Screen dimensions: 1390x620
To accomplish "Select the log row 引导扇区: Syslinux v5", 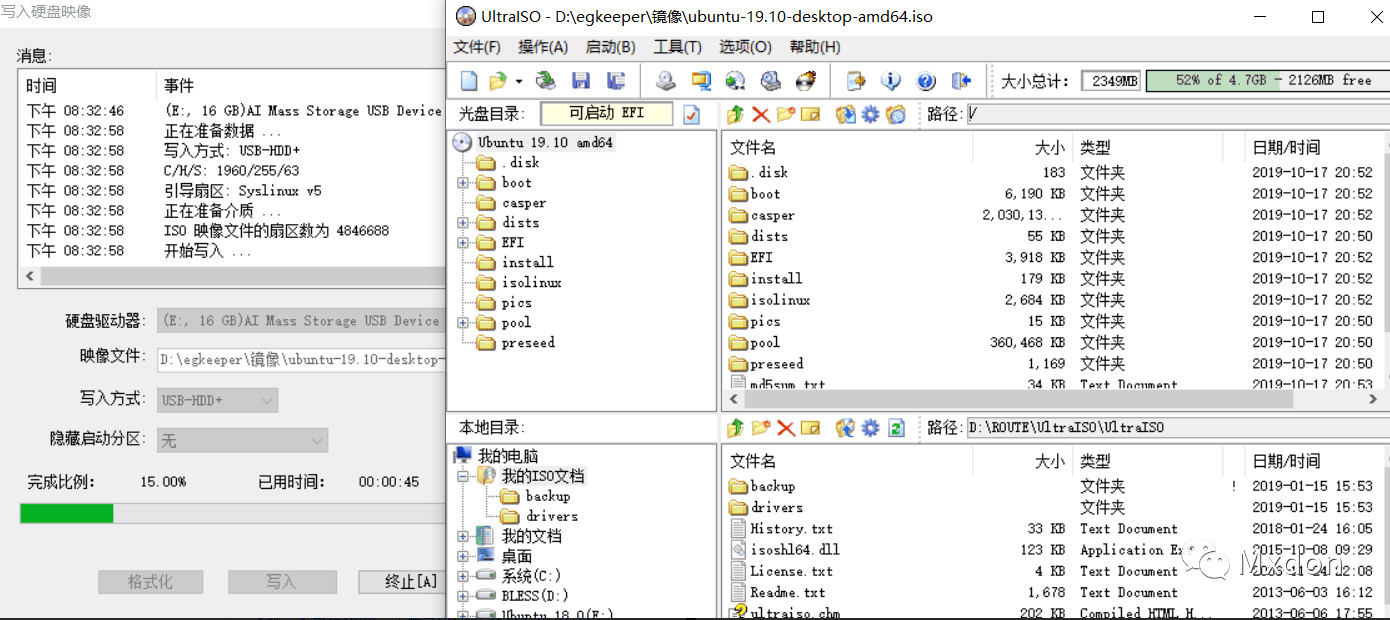I will 243,191.
